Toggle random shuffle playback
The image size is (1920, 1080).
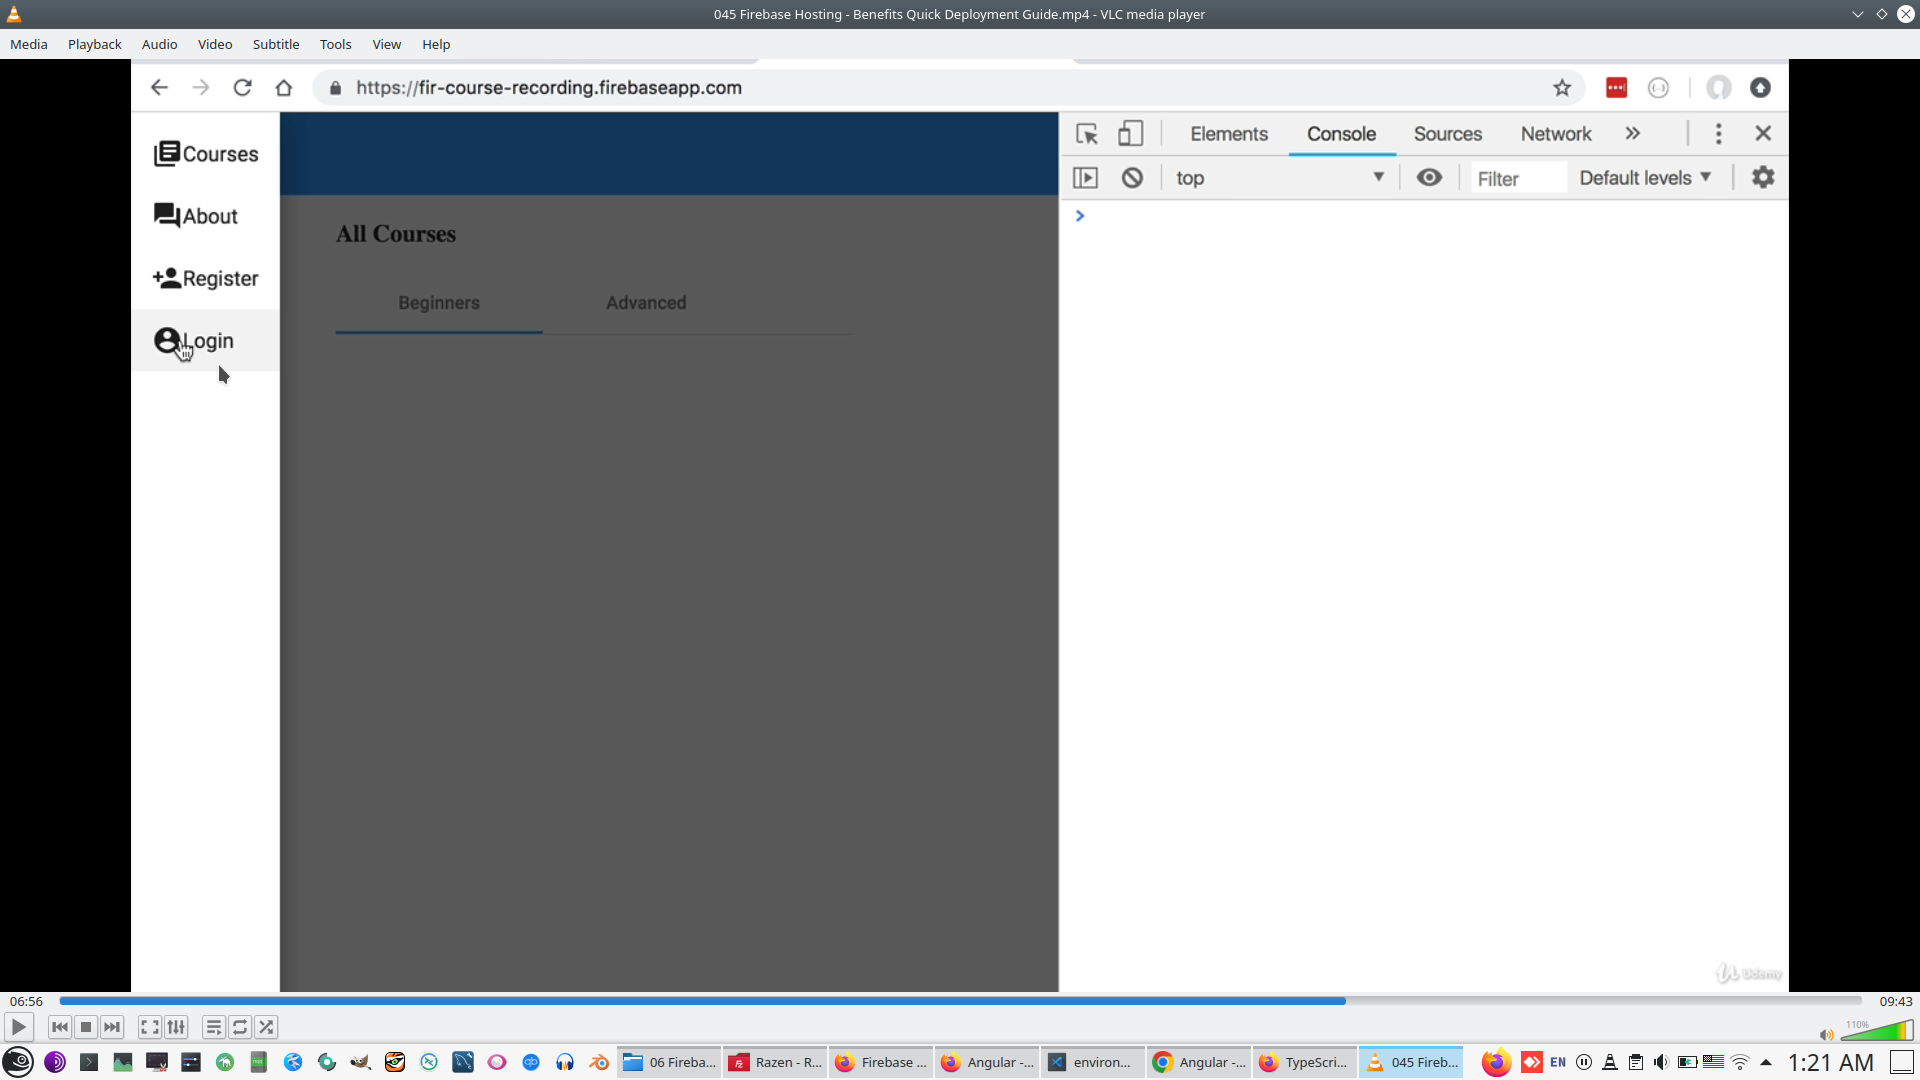click(266, 1027)
